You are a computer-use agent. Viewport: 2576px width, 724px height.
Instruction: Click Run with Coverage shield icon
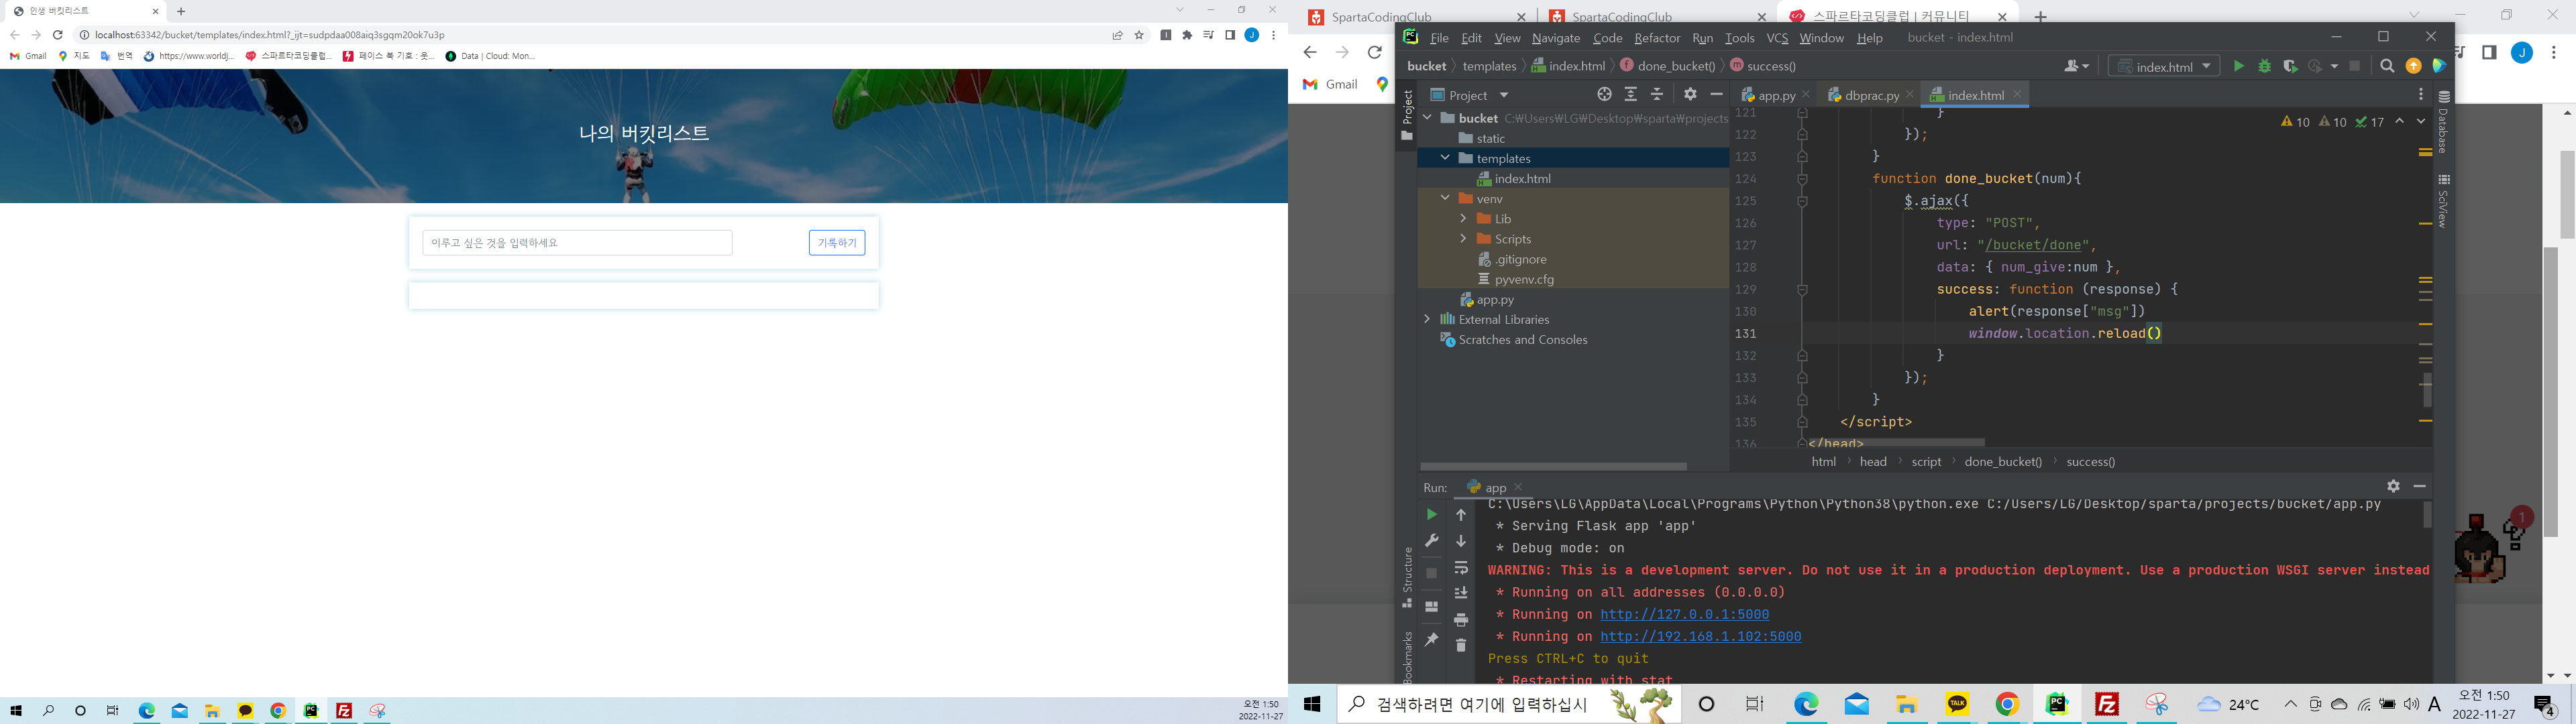pos(2290,66)
